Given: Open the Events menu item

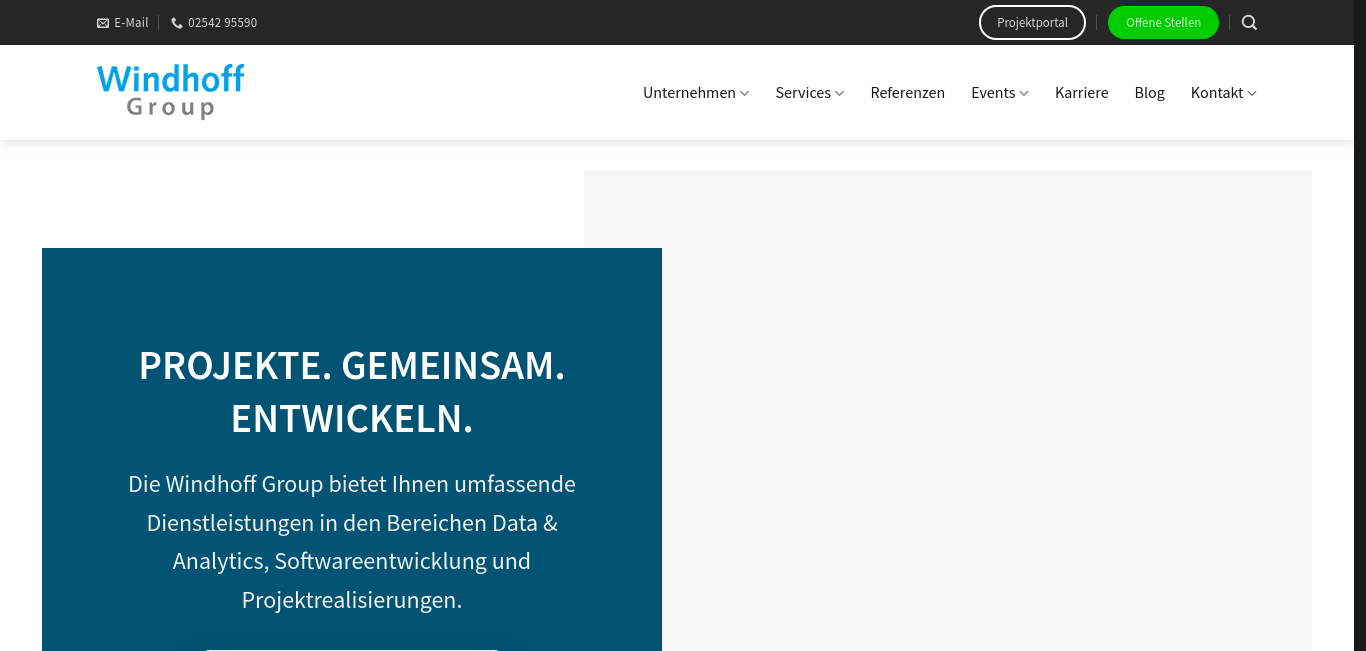Looking at the screenshot, I should point(993,93).
